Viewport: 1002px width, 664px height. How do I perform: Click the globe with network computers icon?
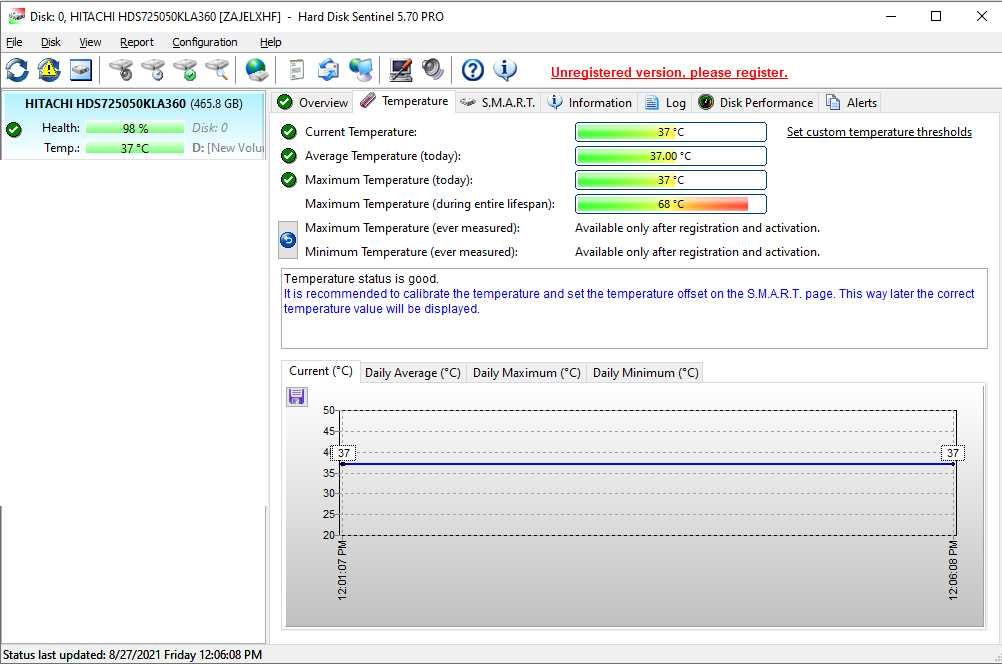361,70
